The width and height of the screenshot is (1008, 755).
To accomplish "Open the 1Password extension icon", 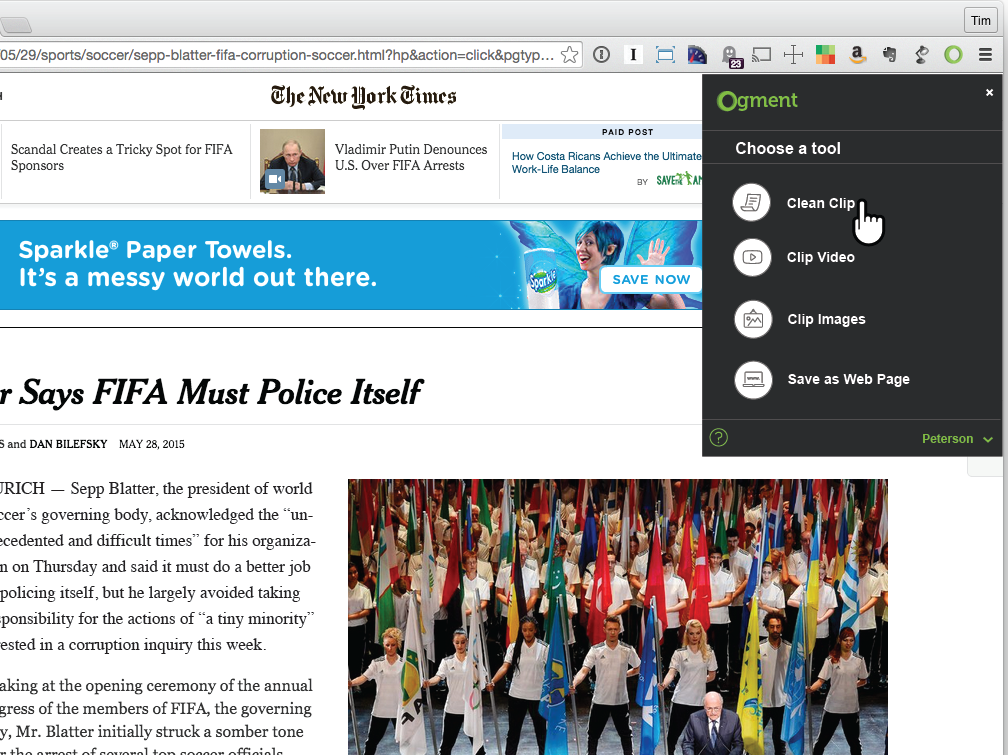I will click(601, 55).
